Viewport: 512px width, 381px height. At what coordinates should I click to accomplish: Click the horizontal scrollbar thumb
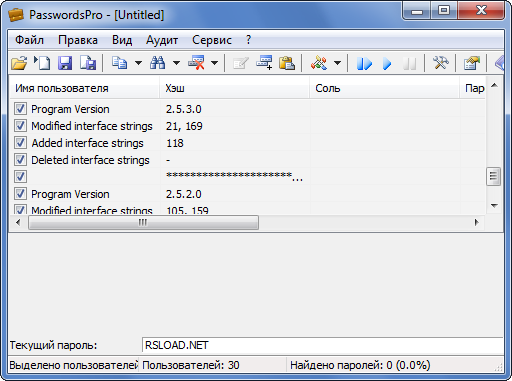[x=143, y=222]
